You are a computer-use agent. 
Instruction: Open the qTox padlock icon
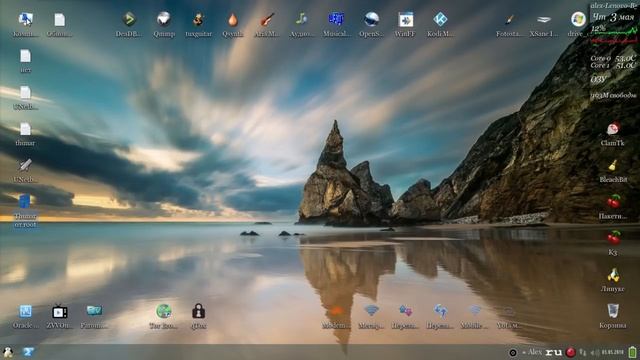tap(198, 311)
